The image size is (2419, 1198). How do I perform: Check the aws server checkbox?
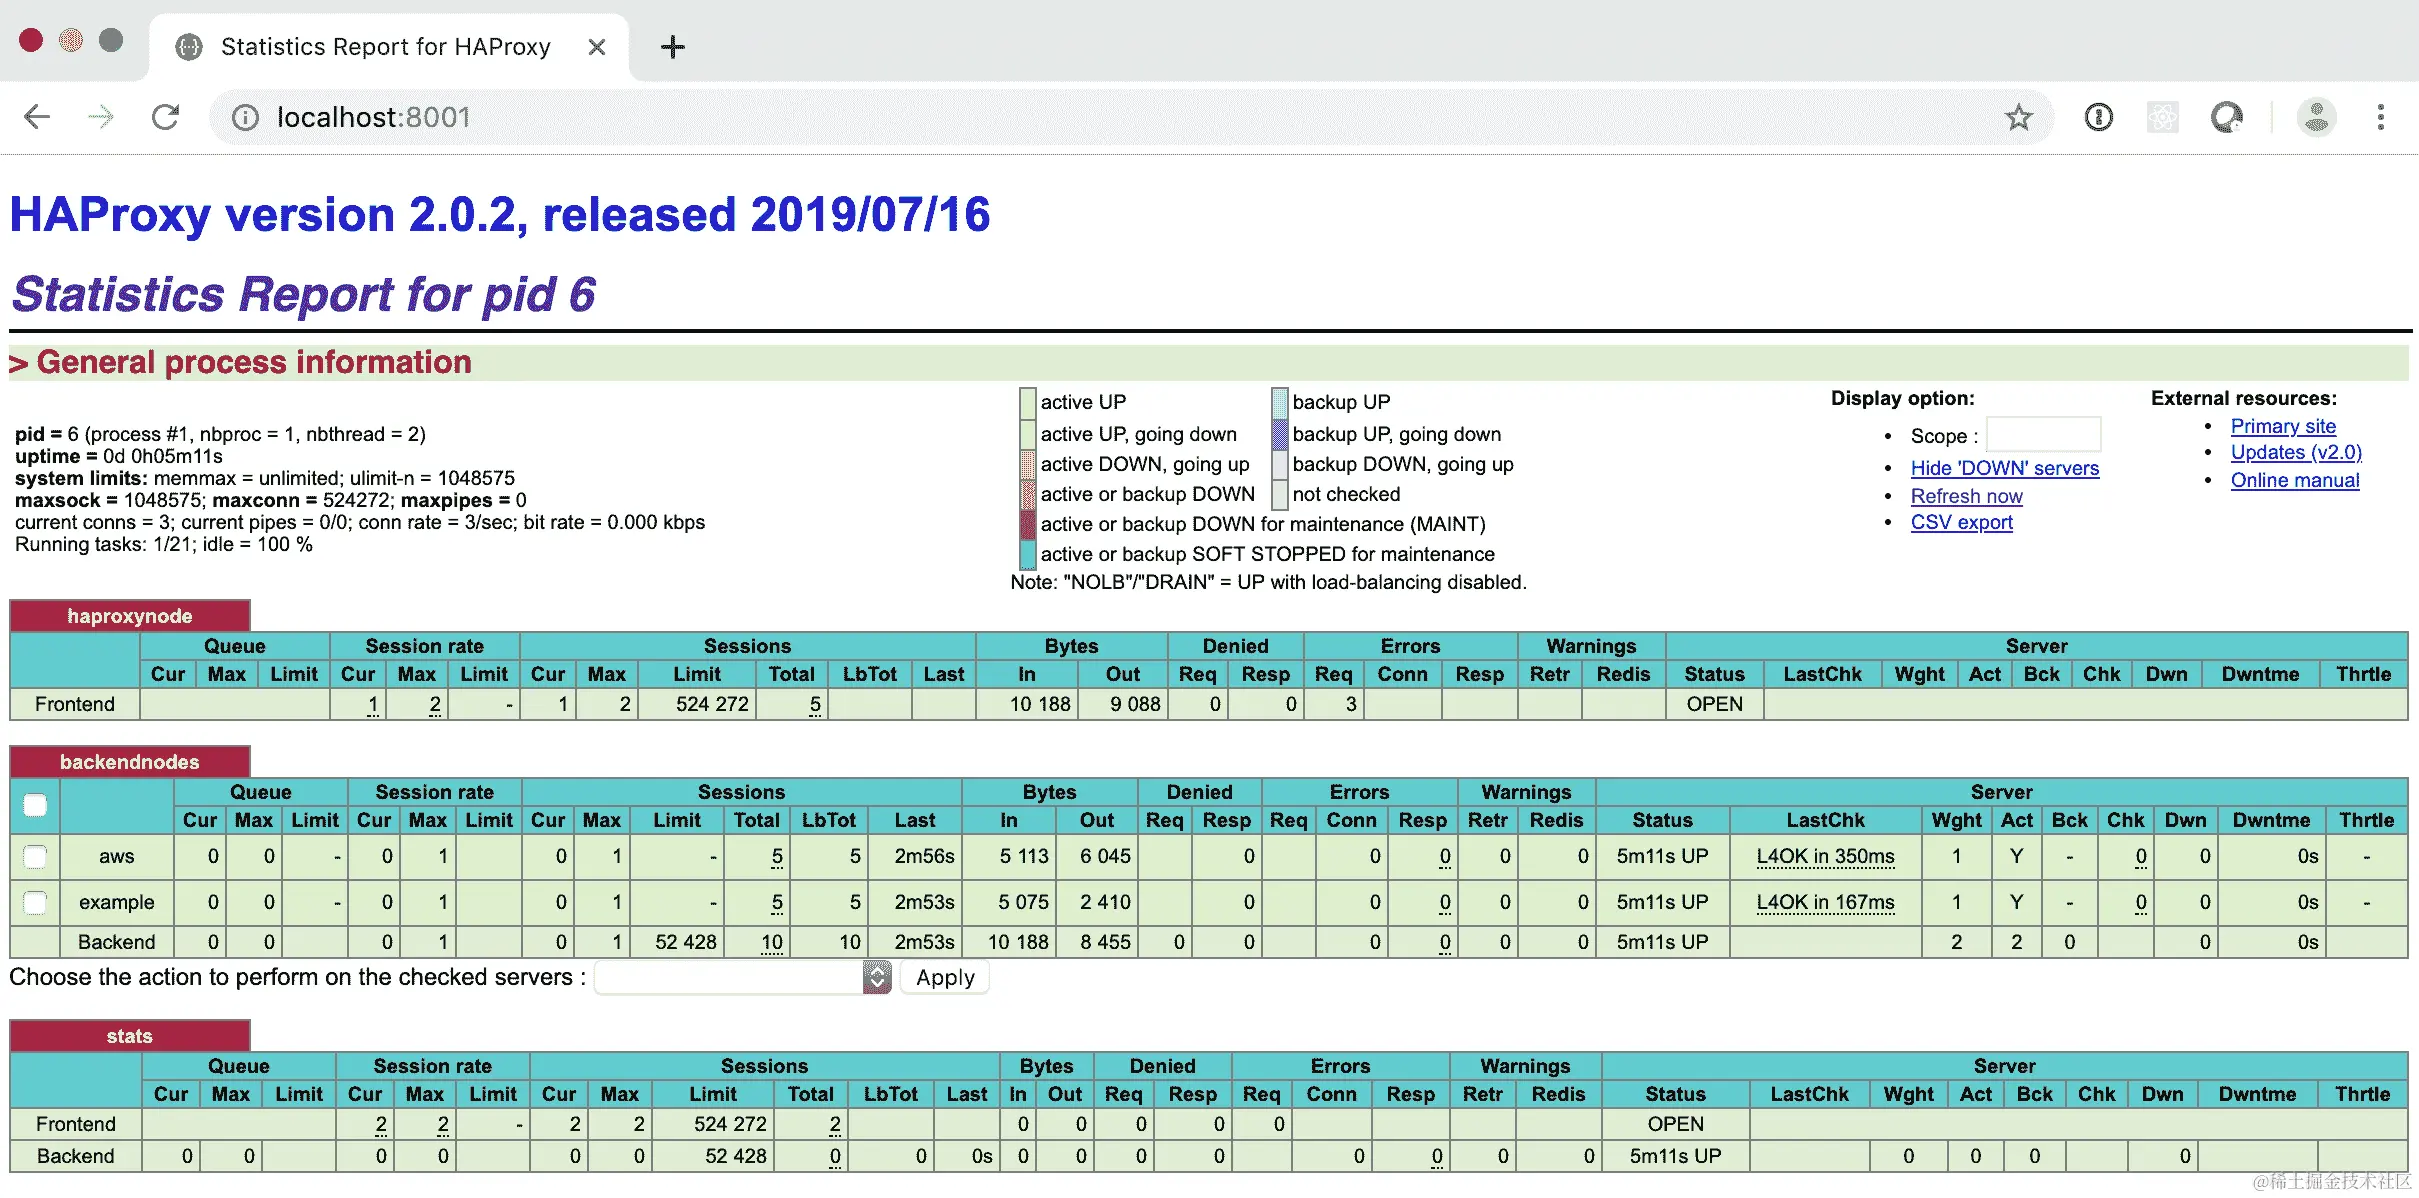click(35, 857)
